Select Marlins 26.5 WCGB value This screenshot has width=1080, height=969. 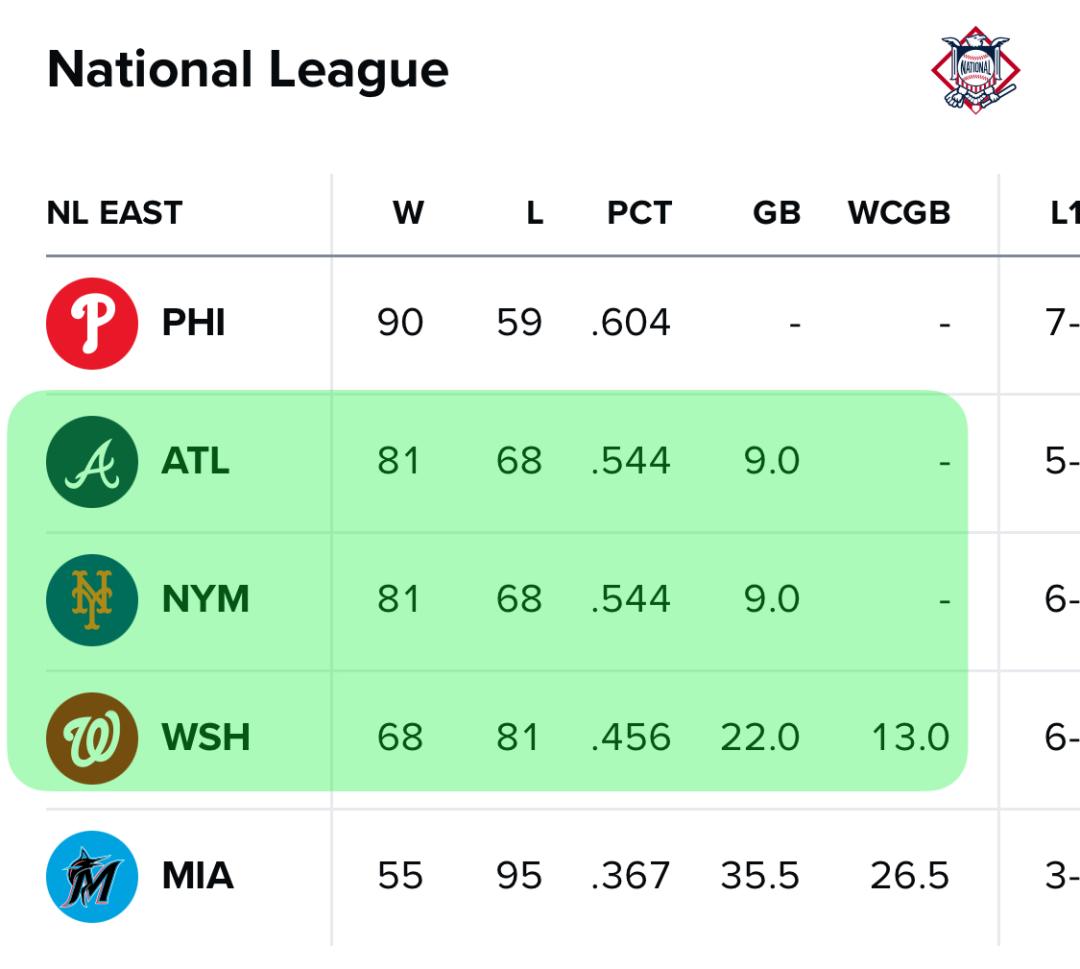pyautogui.click(x=910, y=876)
